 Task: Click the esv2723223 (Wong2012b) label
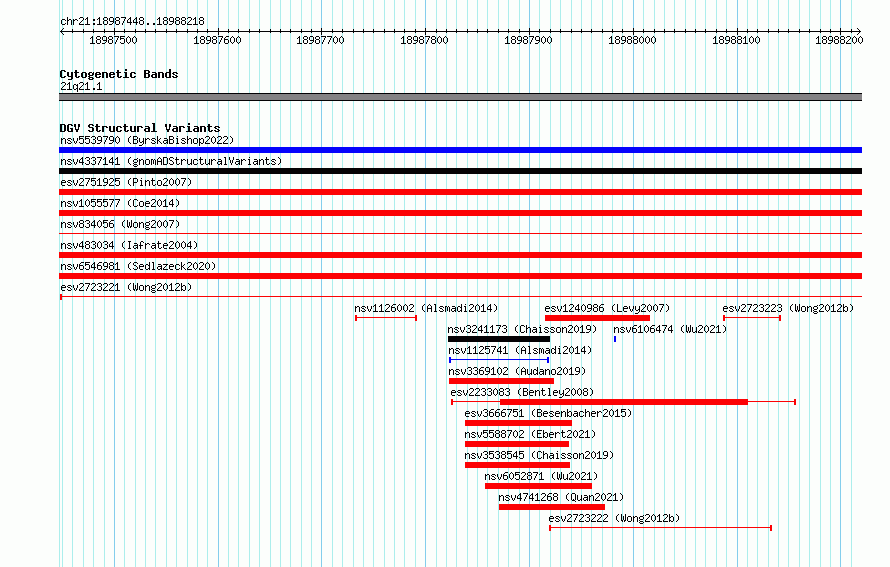pyautogui.click(x=788, y=308)
